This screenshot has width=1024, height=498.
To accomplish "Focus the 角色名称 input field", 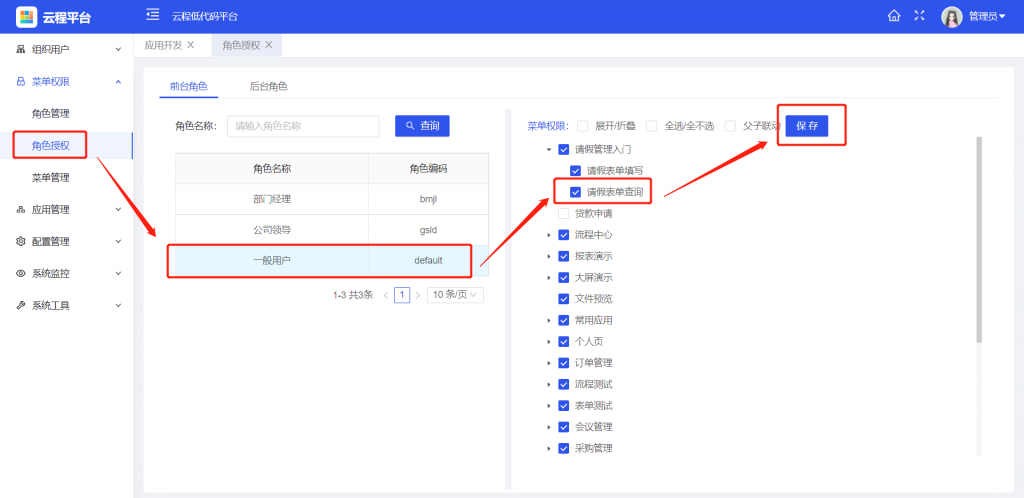I will [x=303, y=126].
